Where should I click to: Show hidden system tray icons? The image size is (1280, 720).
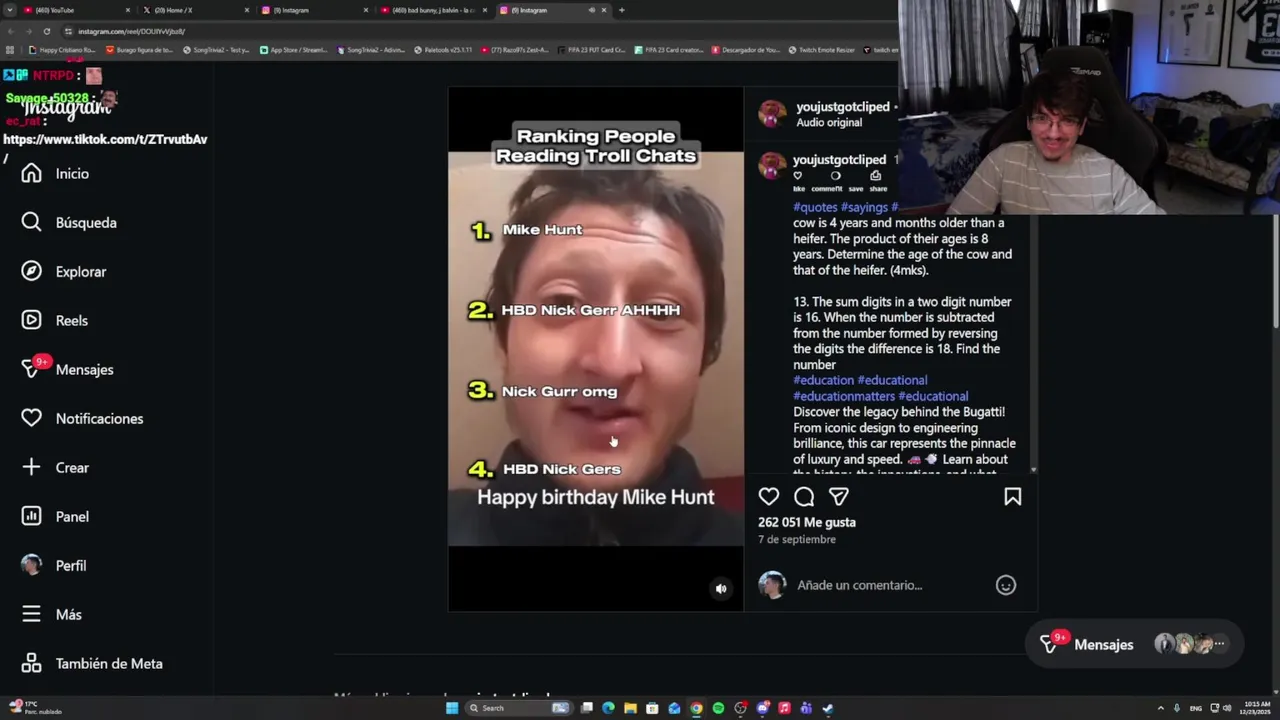[x=1160, y=708]
